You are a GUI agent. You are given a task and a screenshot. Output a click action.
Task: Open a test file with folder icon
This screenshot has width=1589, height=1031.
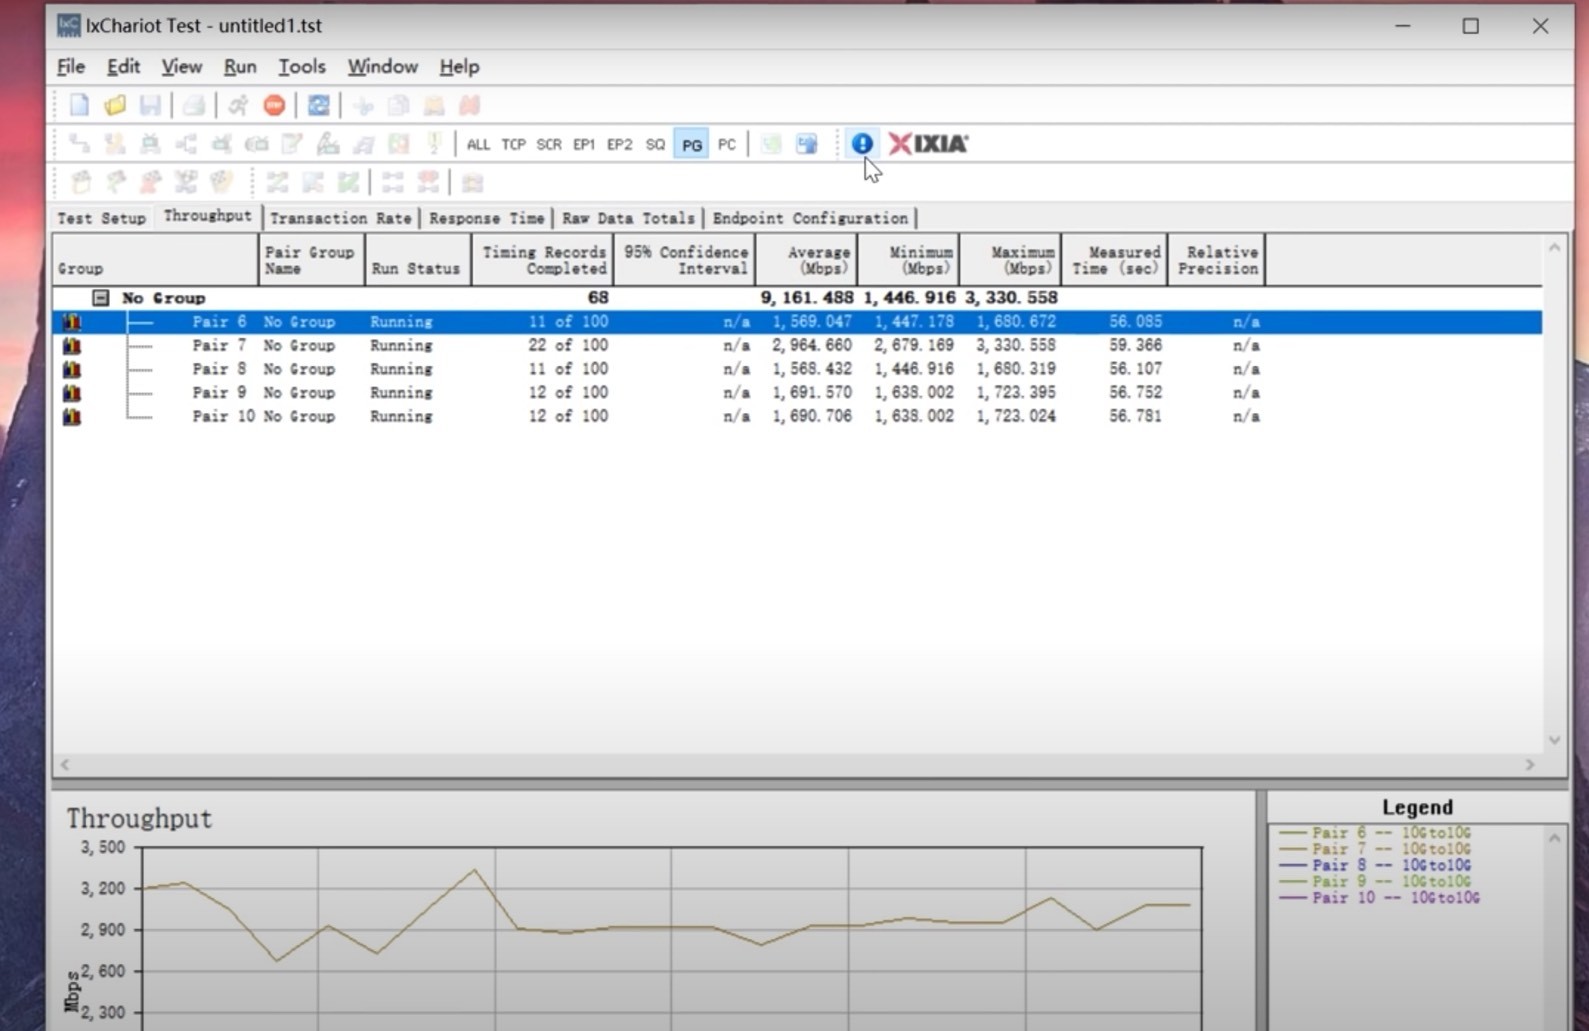(115, 105)
